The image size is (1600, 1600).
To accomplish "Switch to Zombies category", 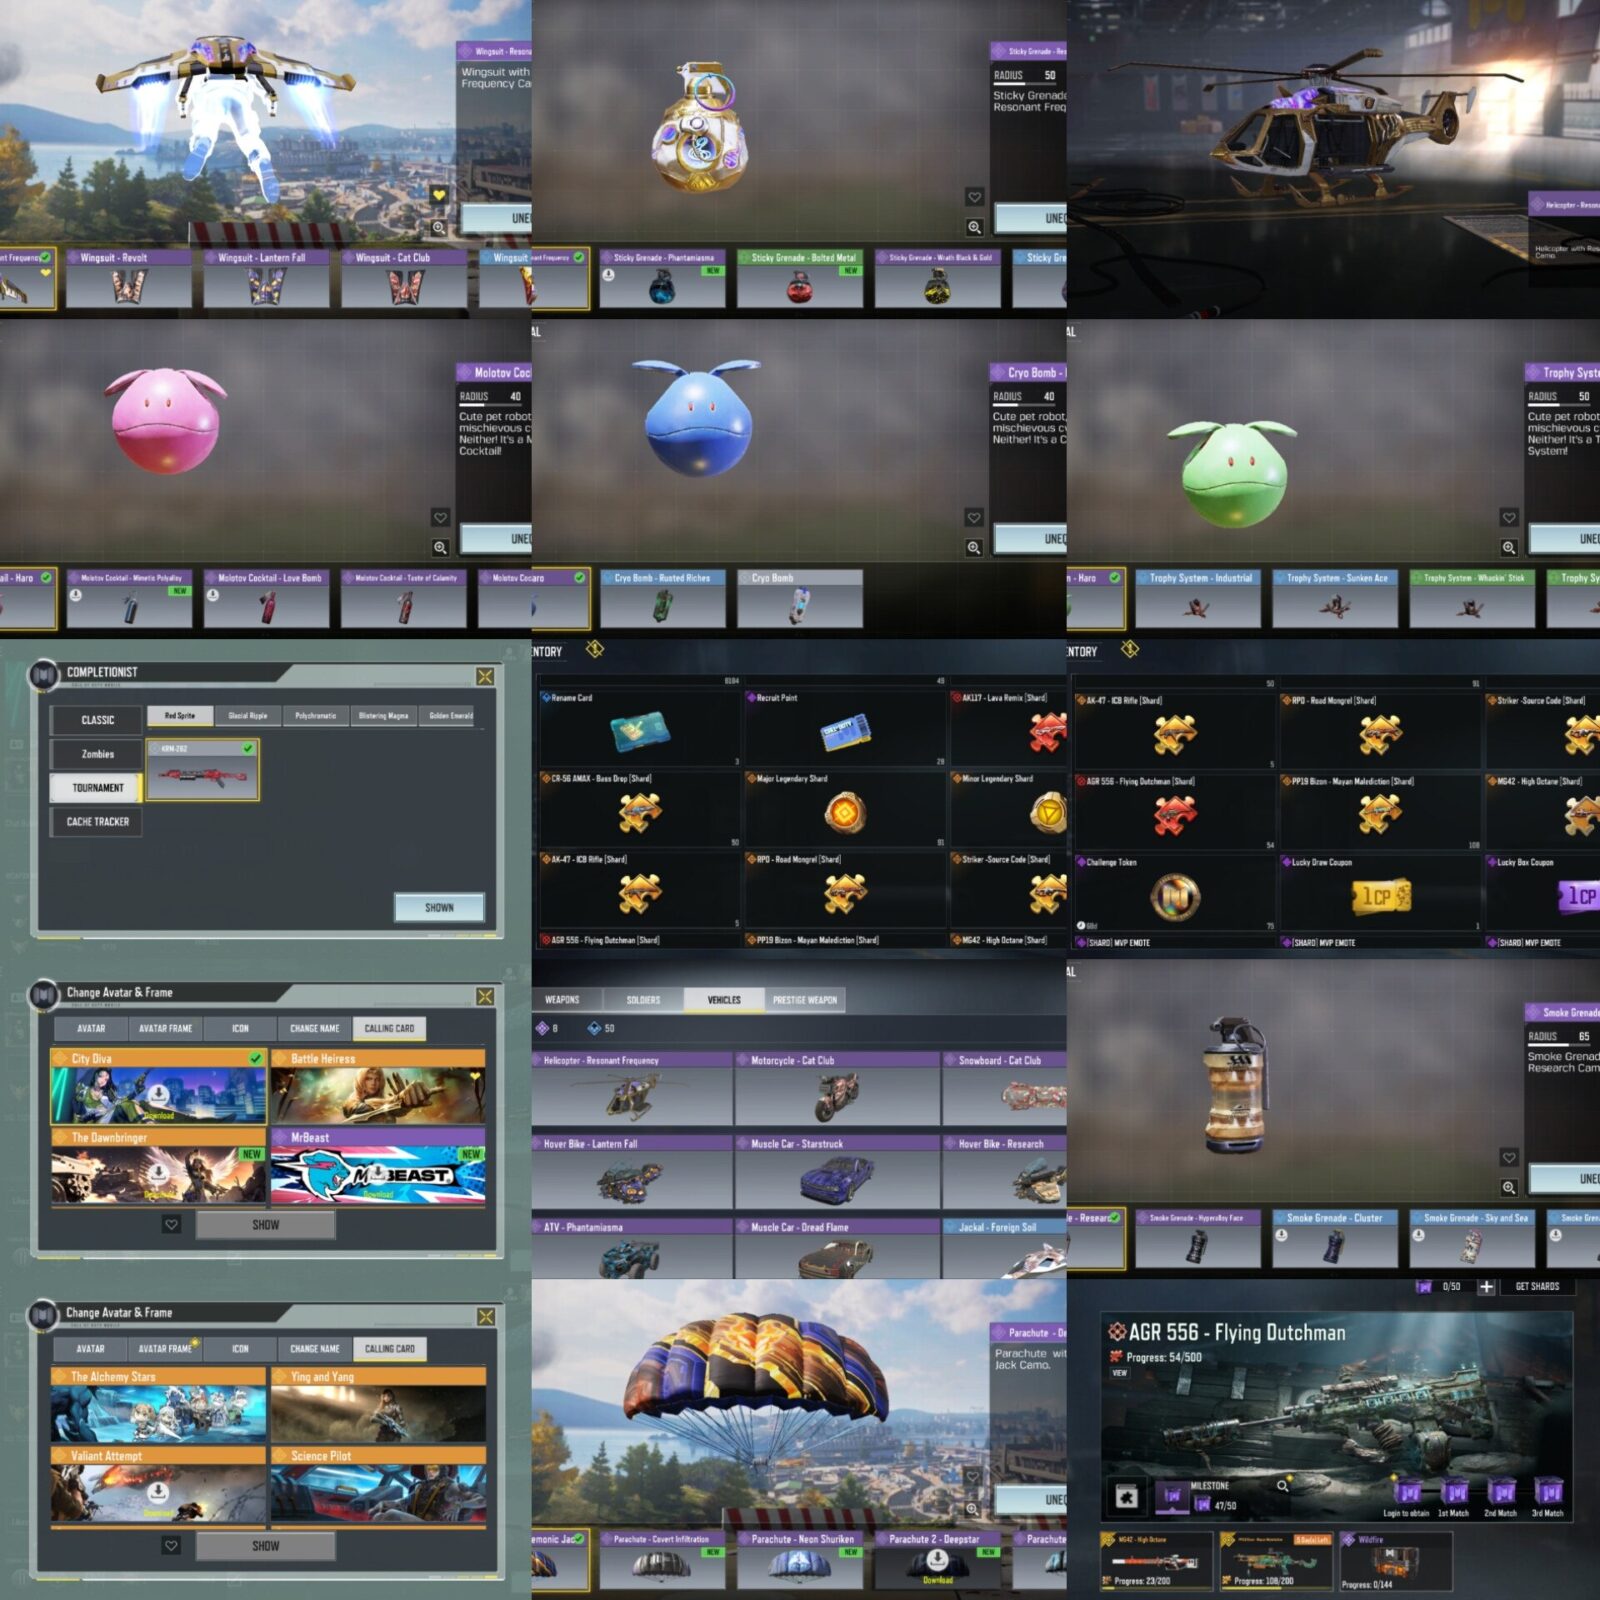I will pyautogui.click(x=97, y=754).
